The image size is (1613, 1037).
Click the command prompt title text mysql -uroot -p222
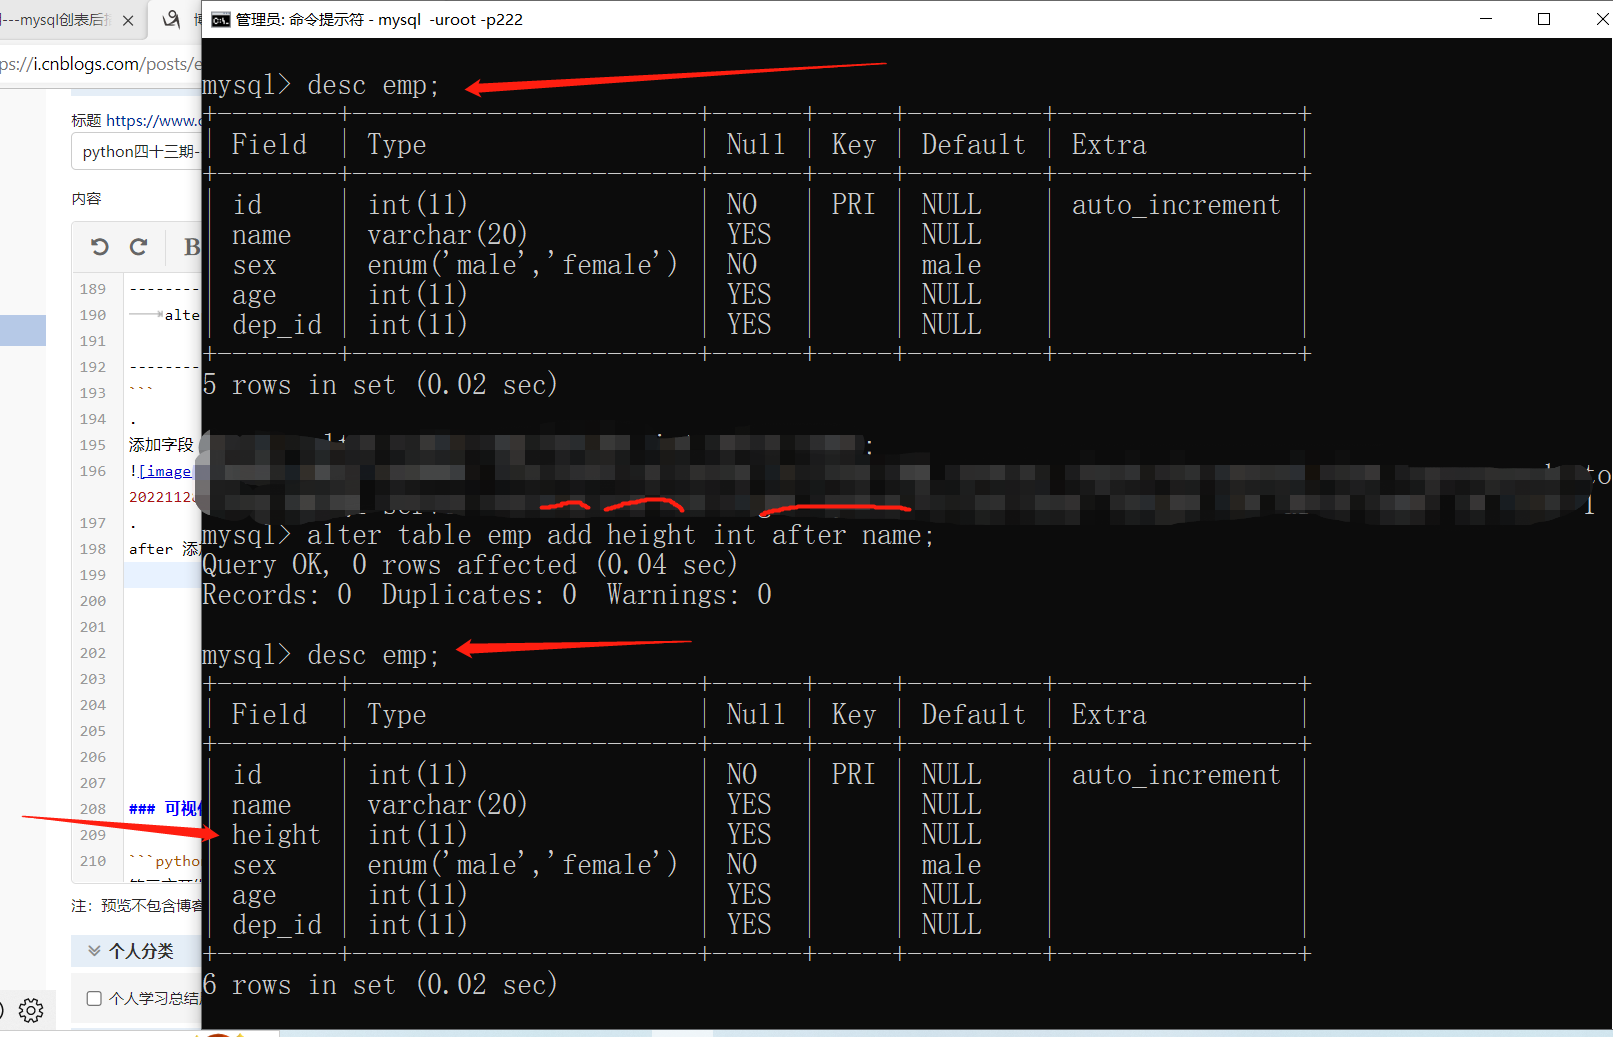point(450,20)
